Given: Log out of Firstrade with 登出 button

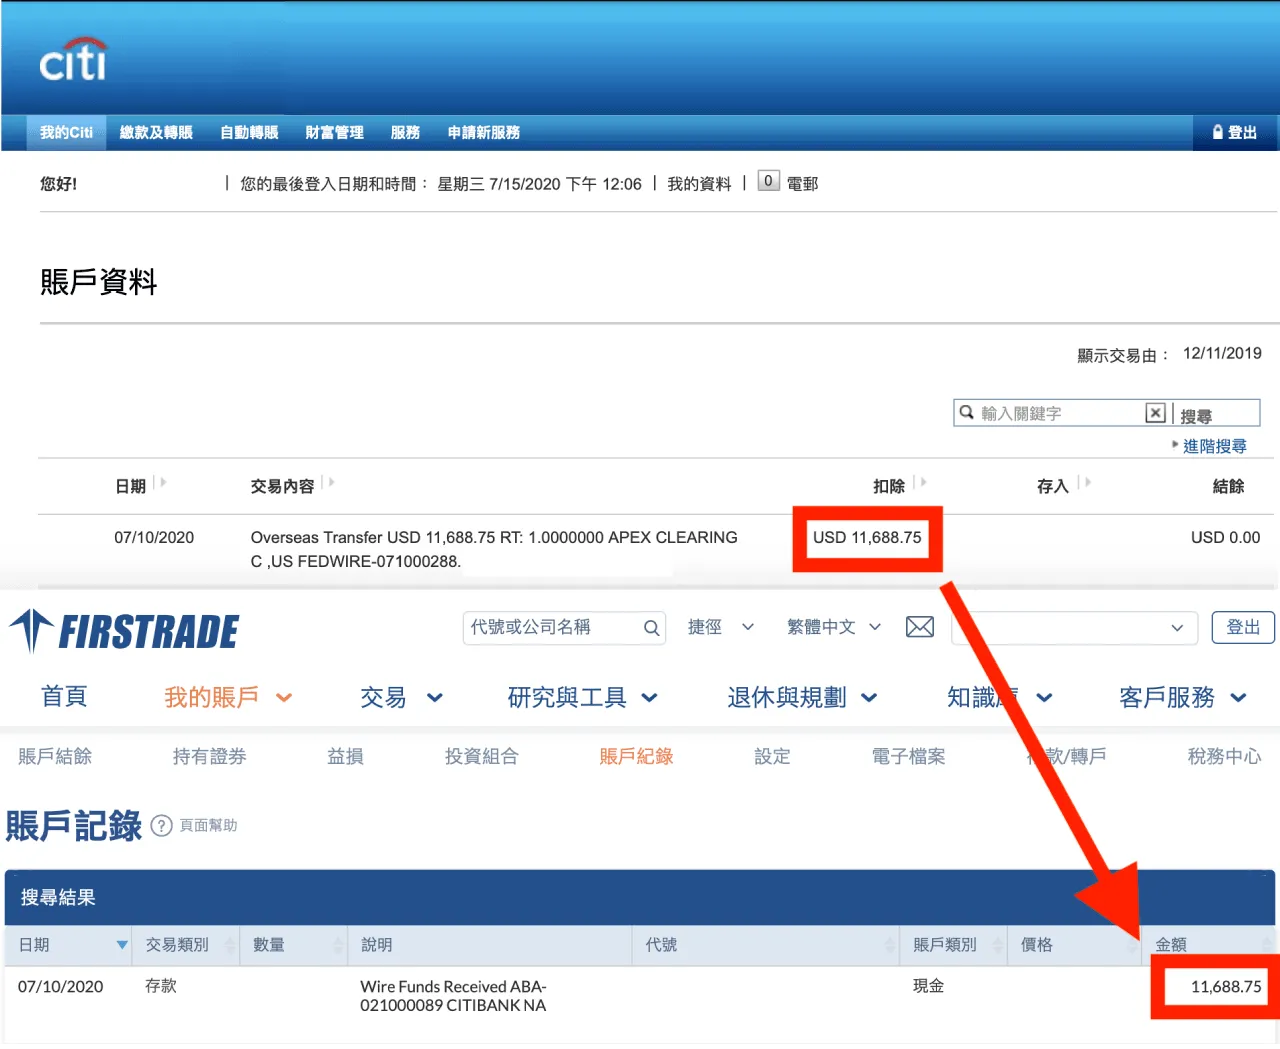Looking at the screenshot, I should point(1243,627).
